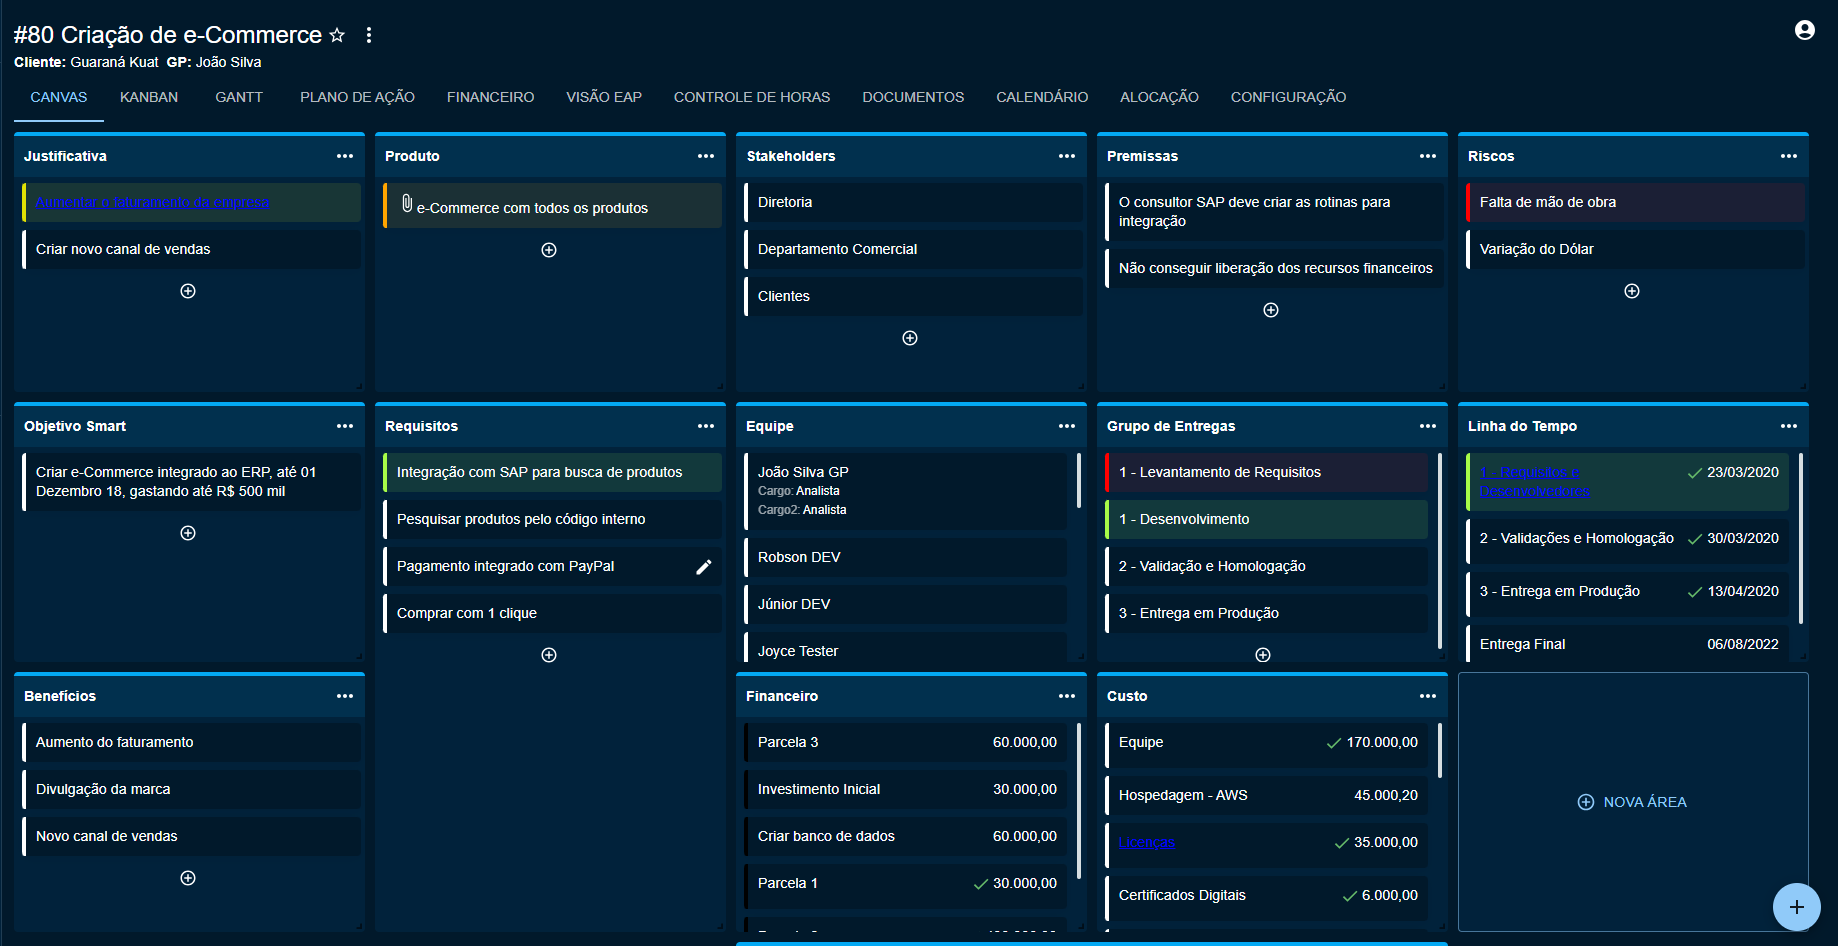Open Objetivo Smart panel options menu
The image size is (1838, 946).
pyautogui.click(x=345, y=426)
